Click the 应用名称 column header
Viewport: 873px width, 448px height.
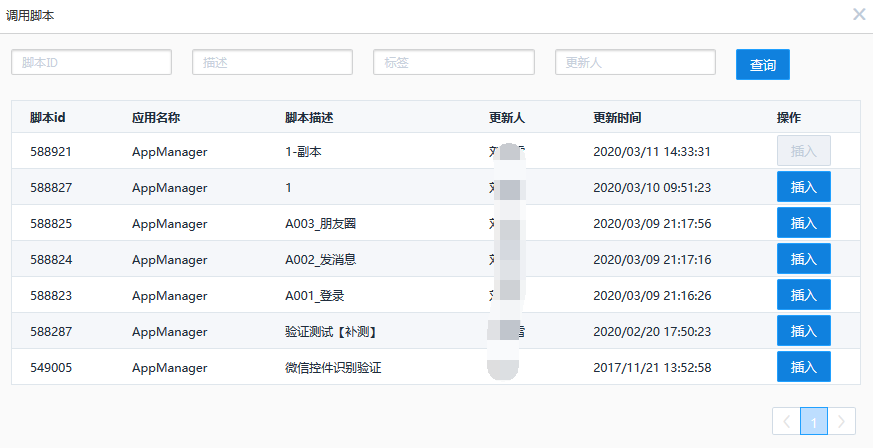point(156,117)
